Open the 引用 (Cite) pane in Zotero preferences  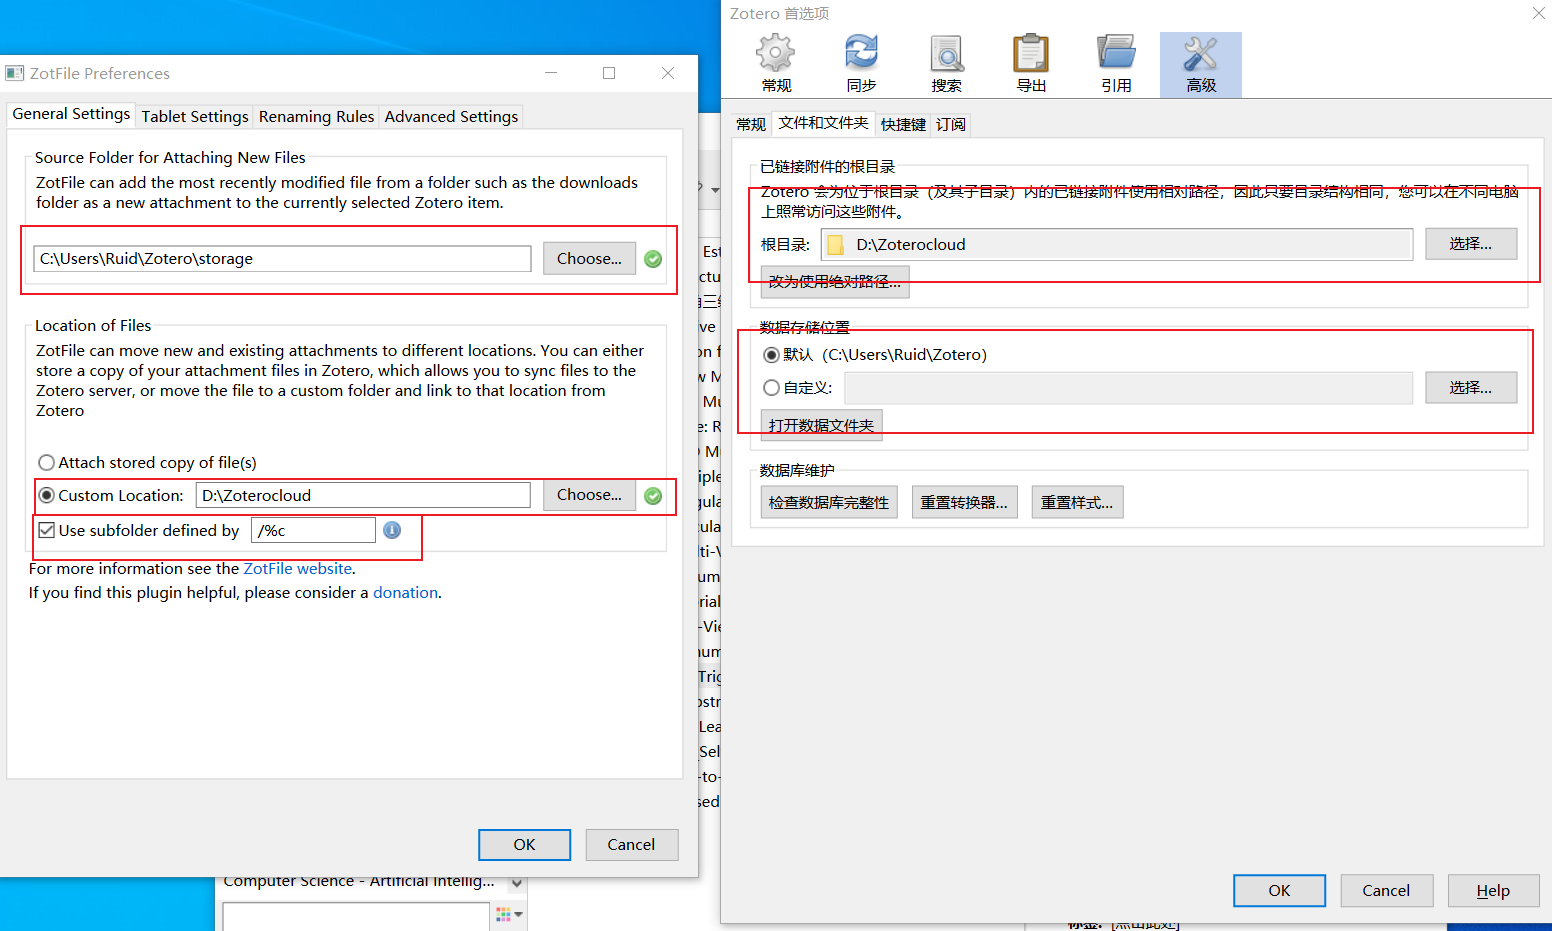(1116, 65)
